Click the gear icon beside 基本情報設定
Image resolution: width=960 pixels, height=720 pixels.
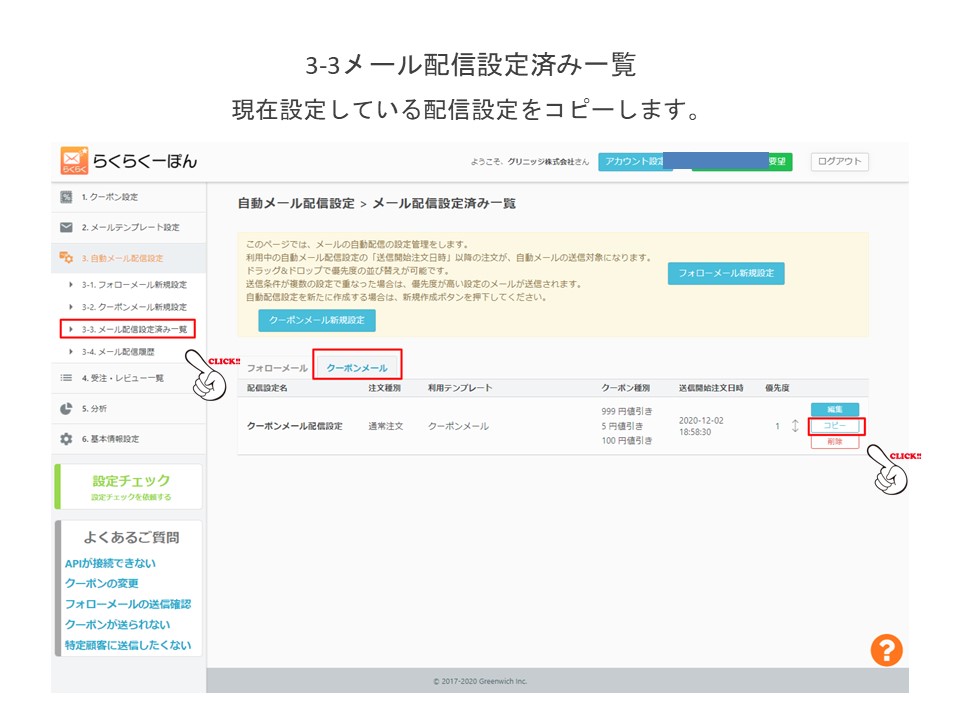(66, 439)
